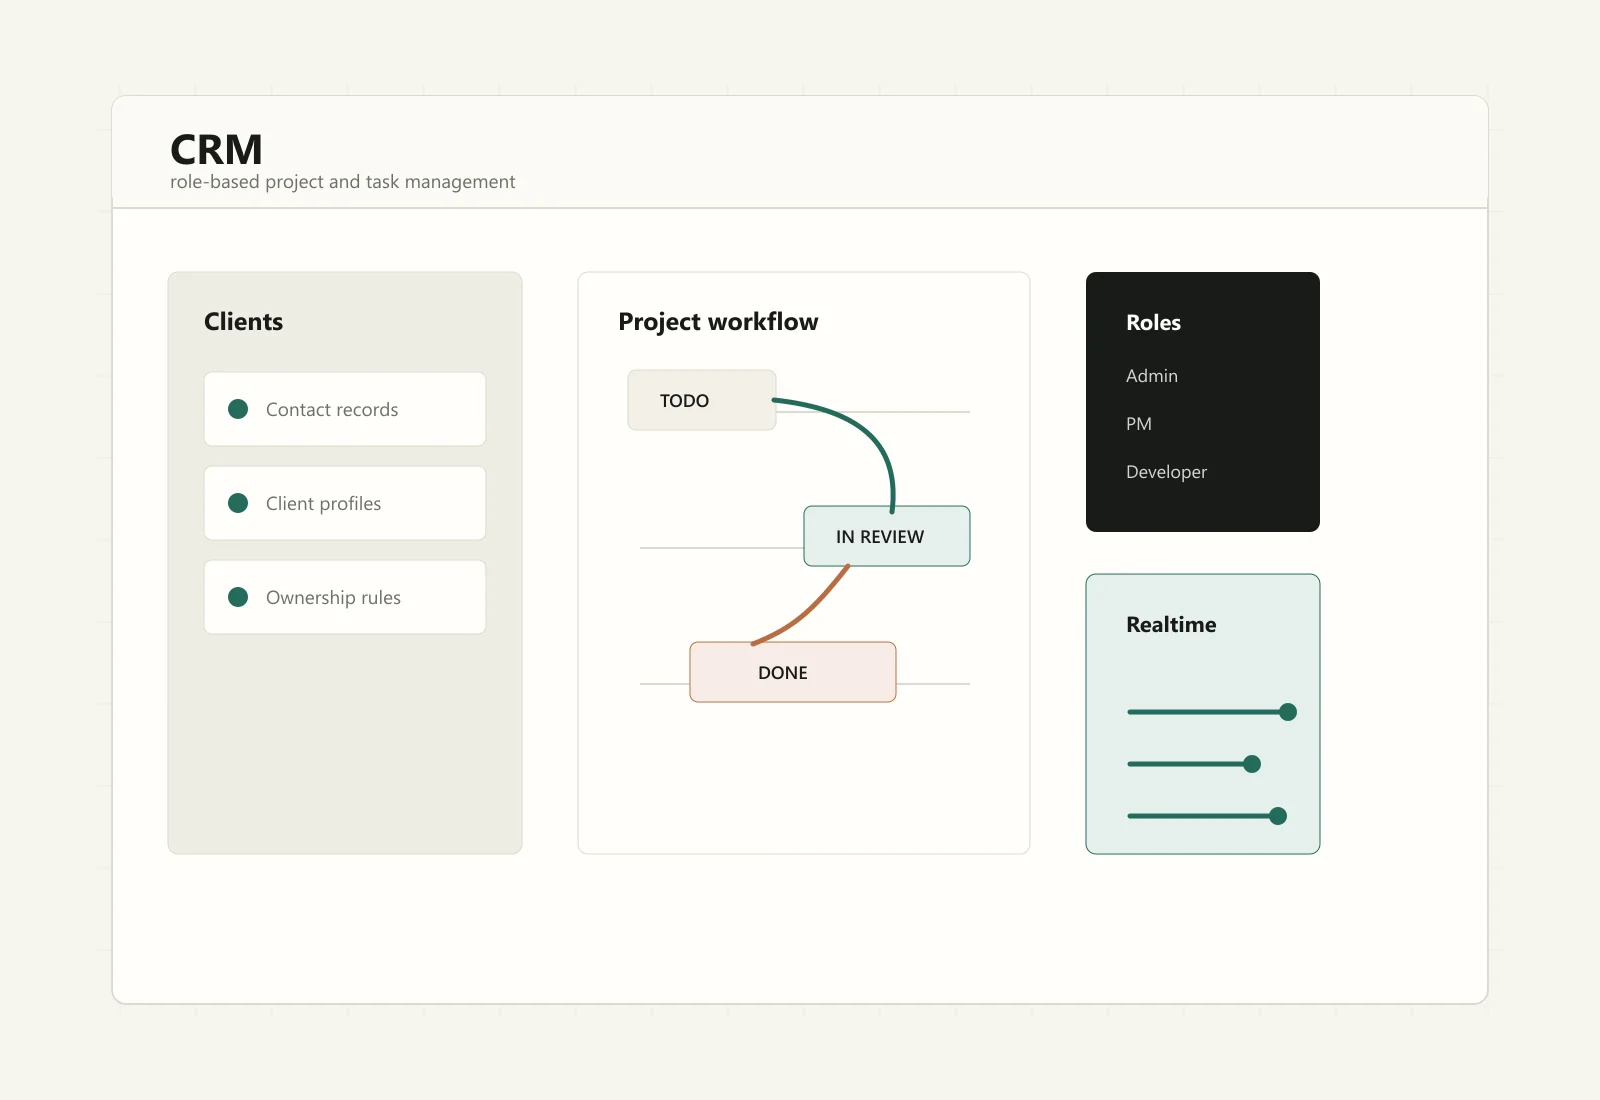Screen dimensions: 1600x1100
Task: Click the Roles heading
Action: pyautogui.click(x=1153, y=322)
